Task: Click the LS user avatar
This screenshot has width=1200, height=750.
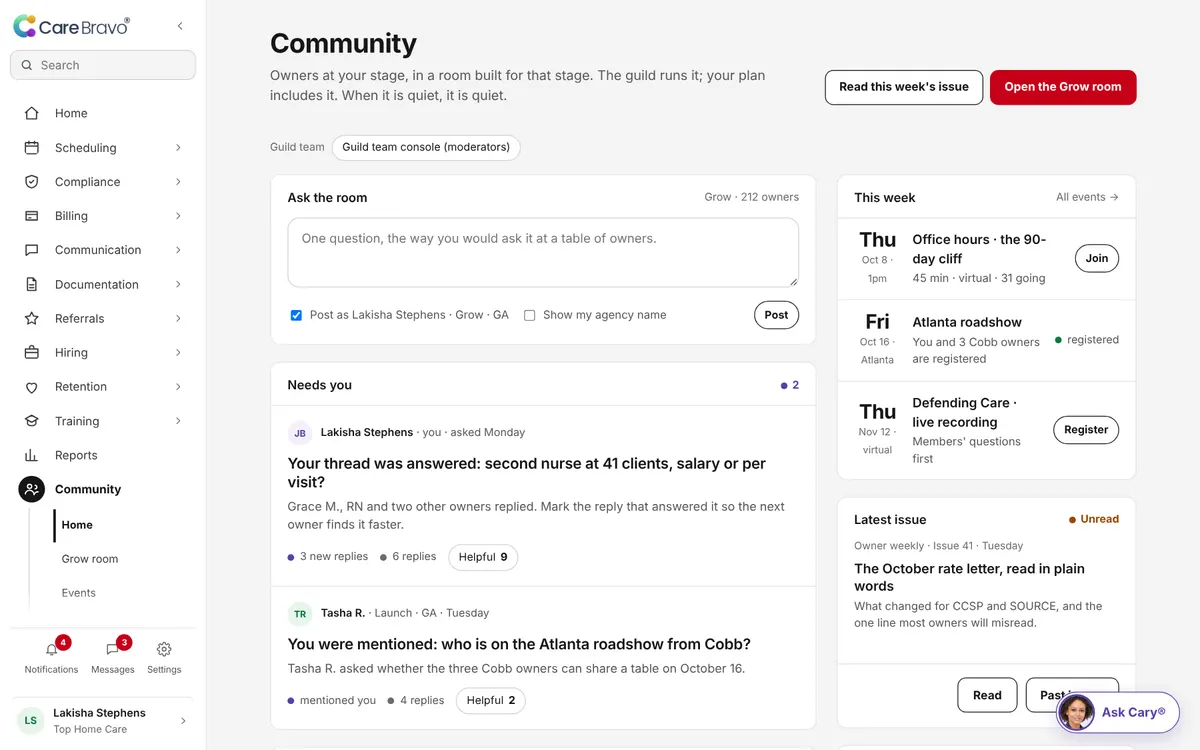Action: coord(31,720)
